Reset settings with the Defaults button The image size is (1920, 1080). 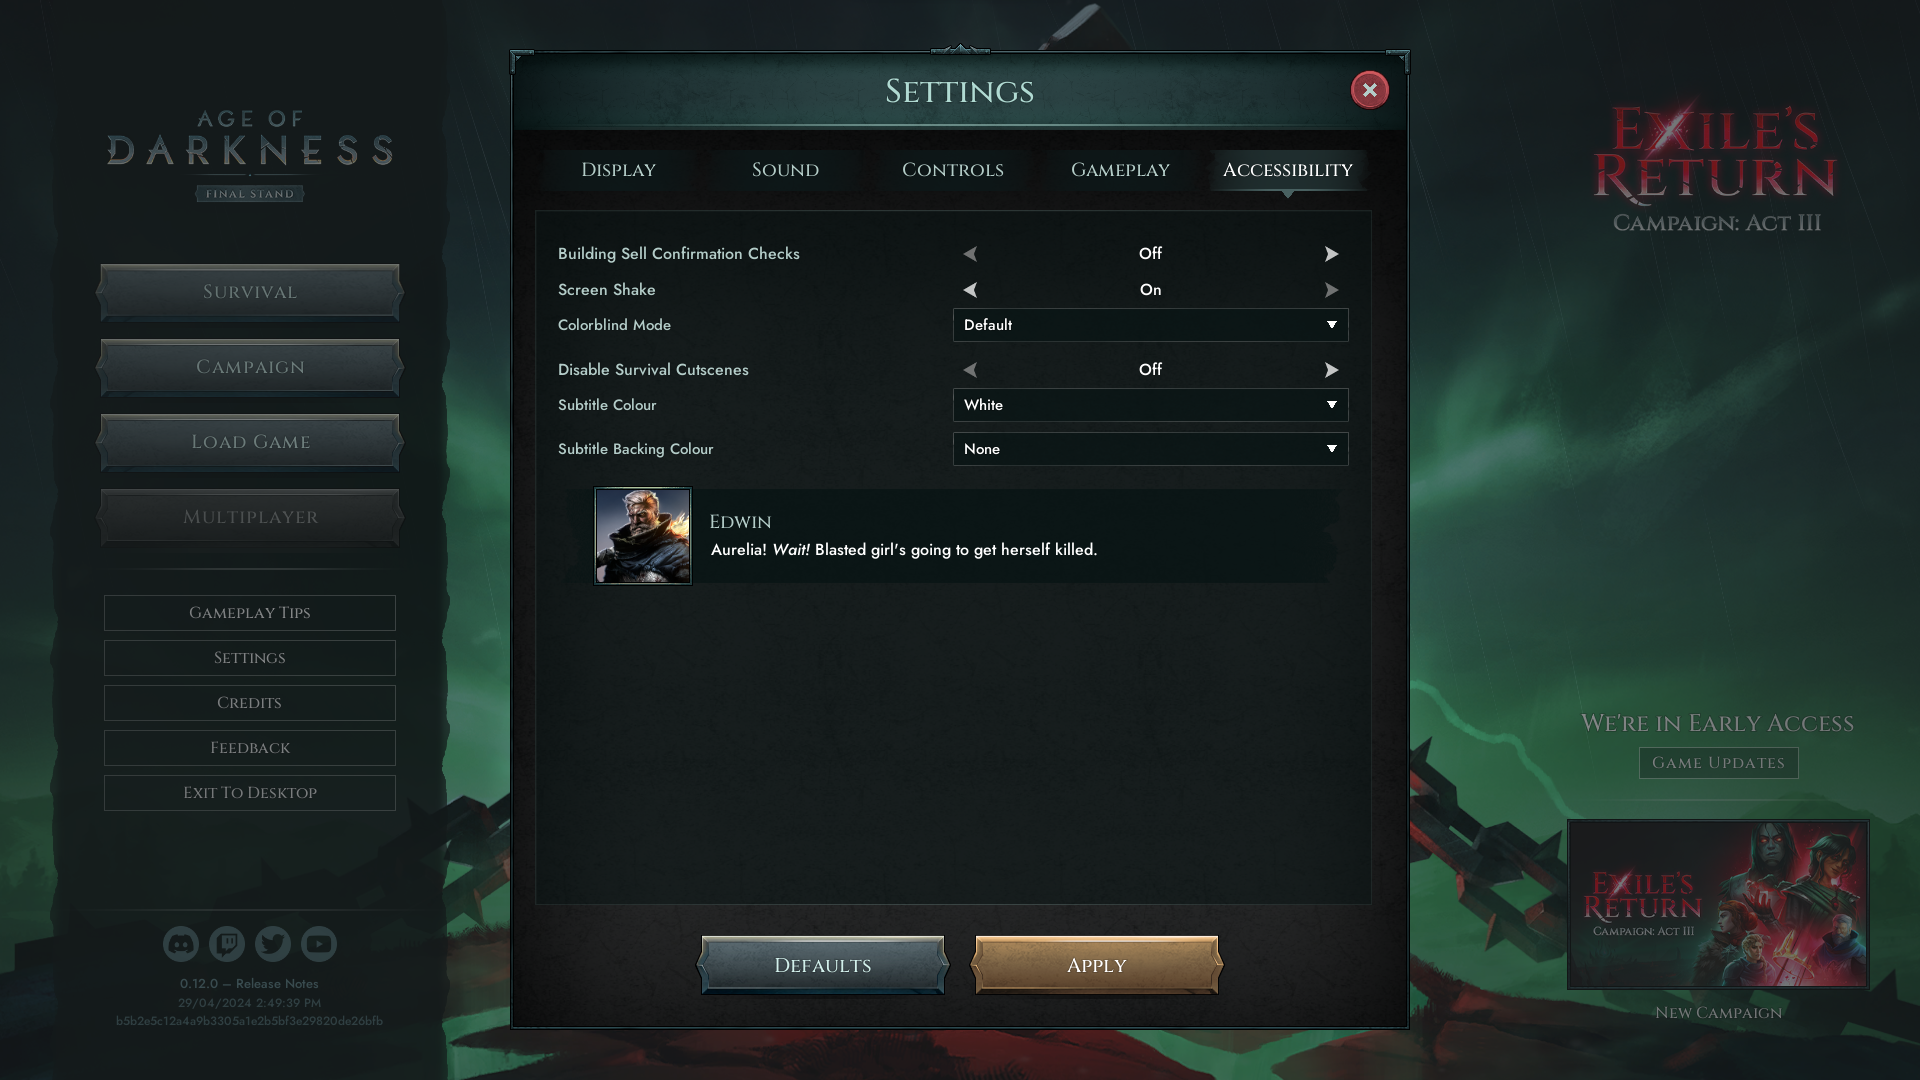click(x=823, y=965)
